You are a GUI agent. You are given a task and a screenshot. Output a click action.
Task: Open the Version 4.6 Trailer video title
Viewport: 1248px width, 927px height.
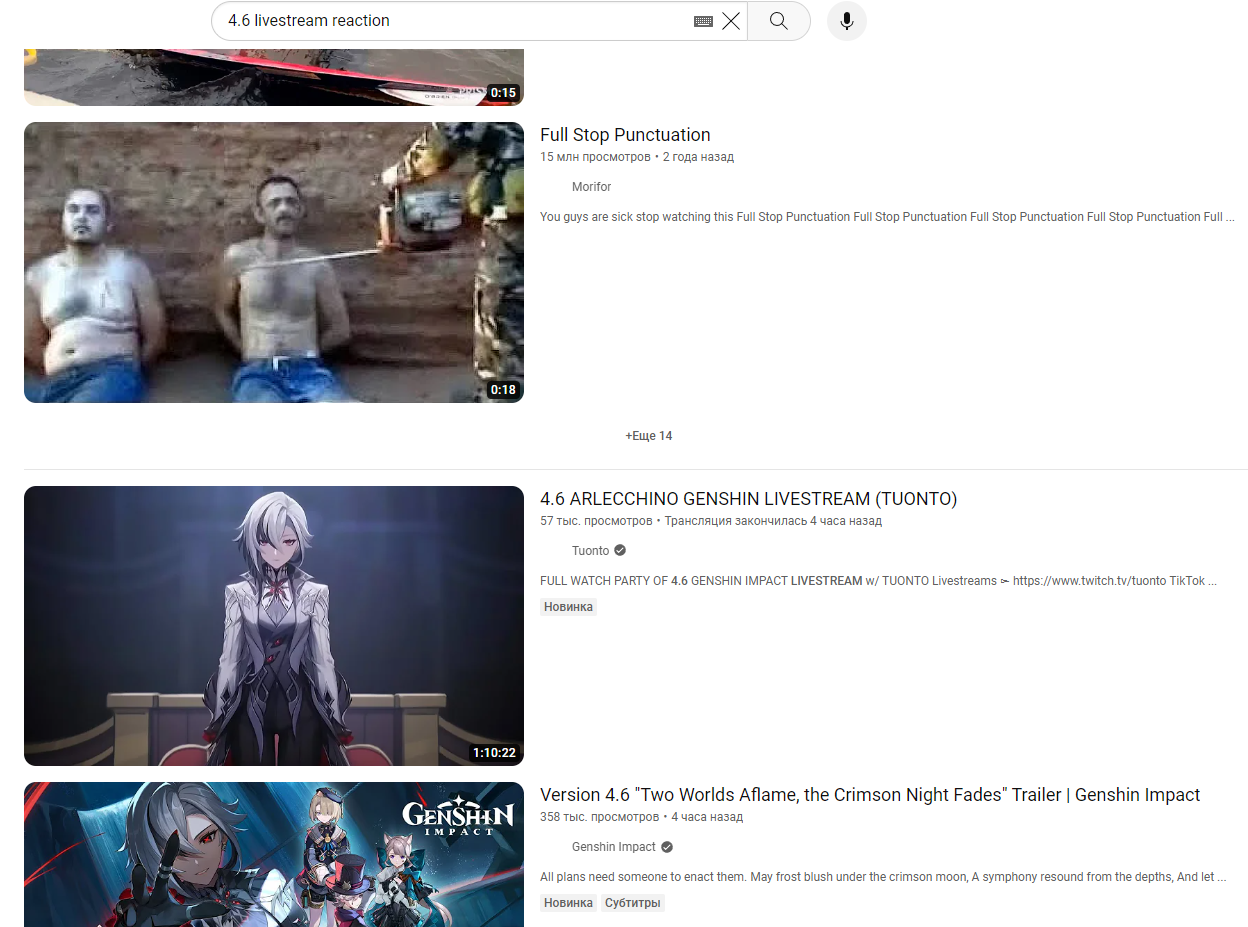click(870, 795)
